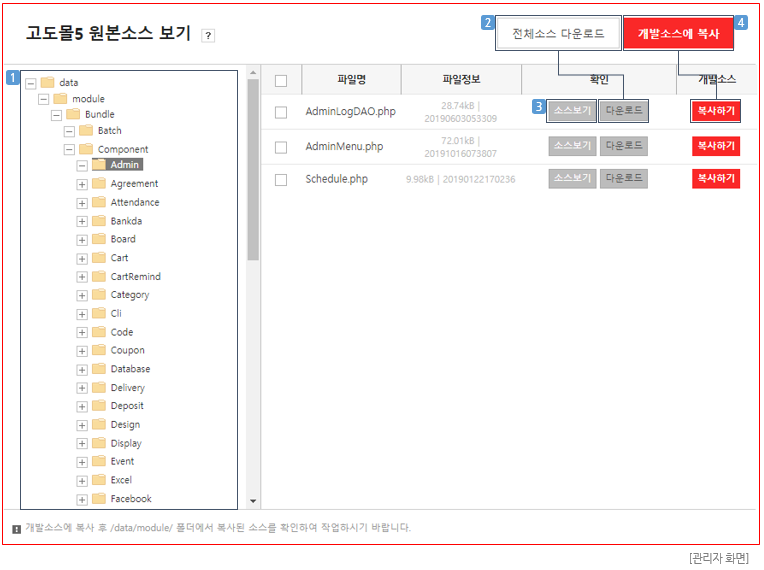Image resolution: width=764 pixels, height=570 pixels.
Task: Click the Design folder icon
Action: pyautogui.click(x=99, y=424)
